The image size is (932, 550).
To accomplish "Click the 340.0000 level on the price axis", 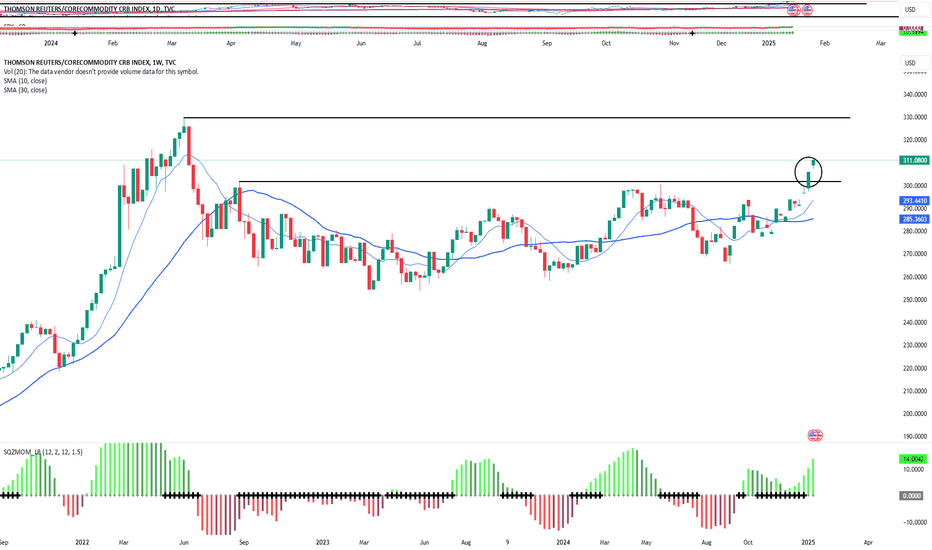I will [915, 94].
